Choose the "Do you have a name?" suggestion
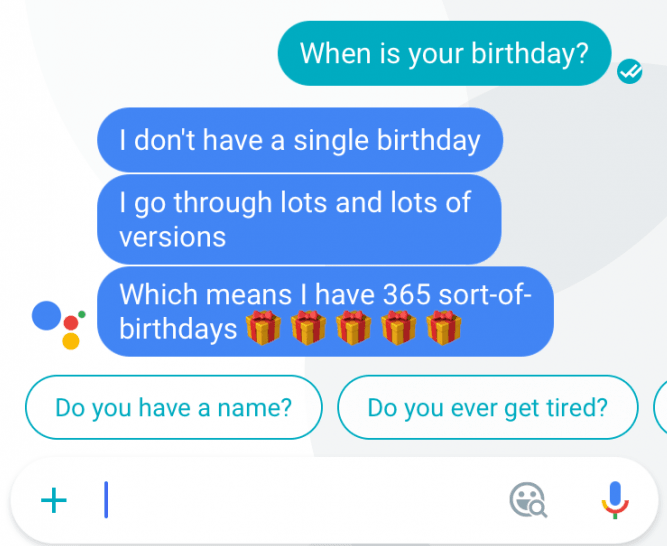Image resolution: width=667 pixels, height=546 pixels. (174, 407)
